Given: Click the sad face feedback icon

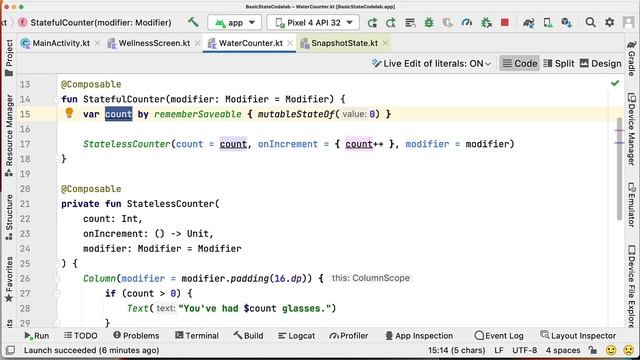Looking at the screenshot, I should click(x=629, y=350).
